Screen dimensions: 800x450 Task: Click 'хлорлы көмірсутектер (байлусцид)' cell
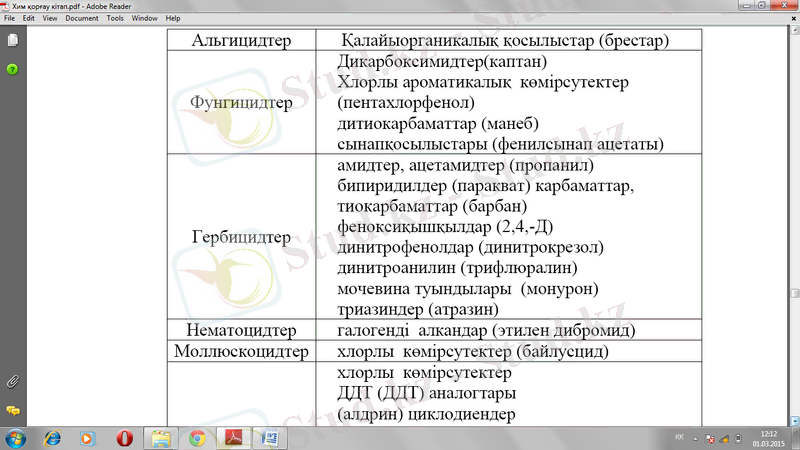tap(509, 351)
